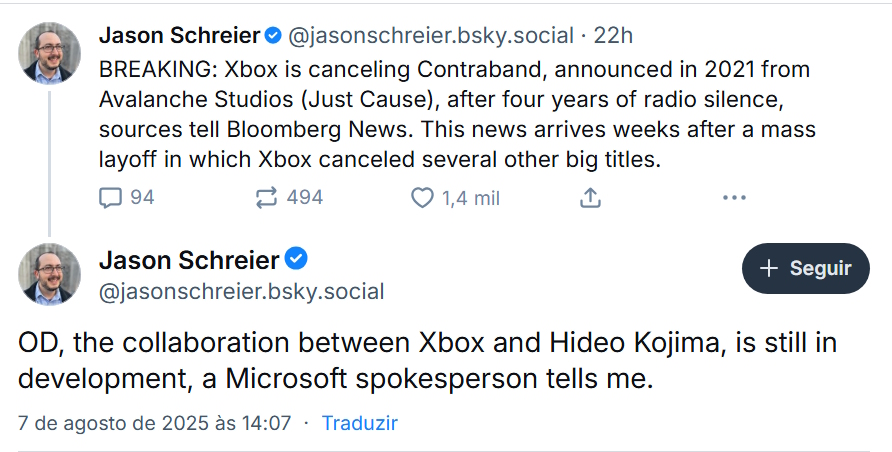
Task: Follow the author with the Seguir button
Action: [805, 268]
